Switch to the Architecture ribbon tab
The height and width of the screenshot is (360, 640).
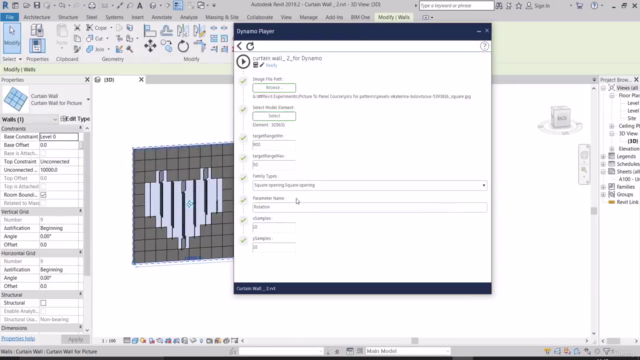point(37,17)
